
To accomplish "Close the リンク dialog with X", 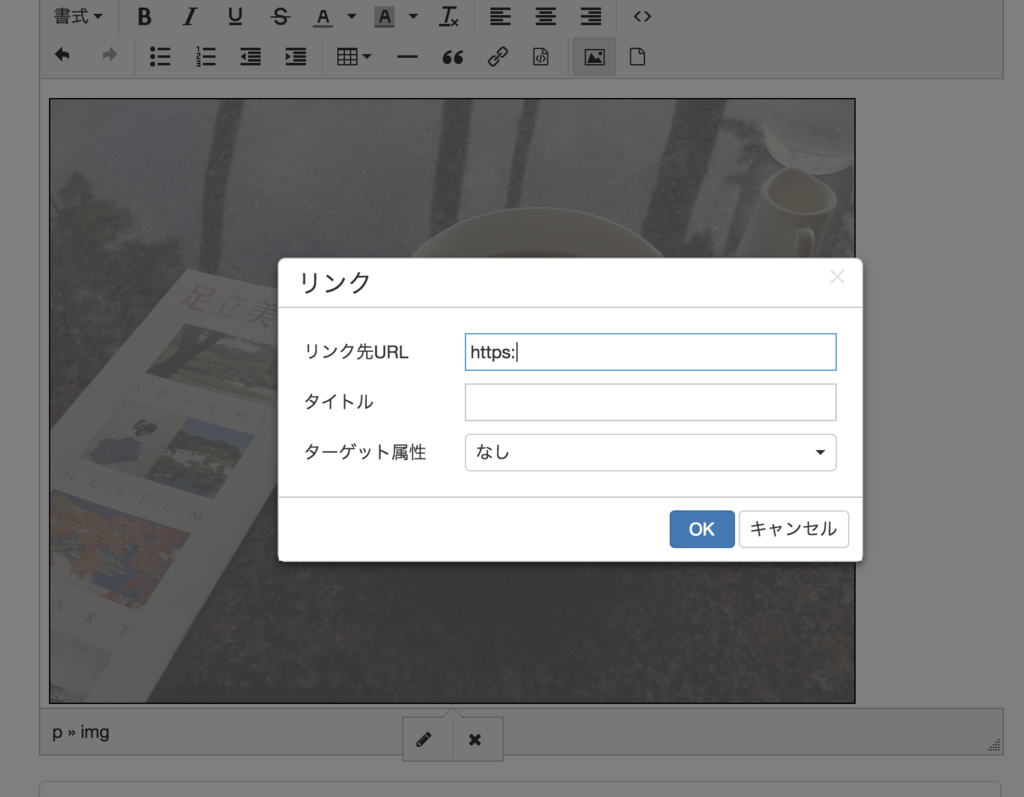I will pos(837,277).
